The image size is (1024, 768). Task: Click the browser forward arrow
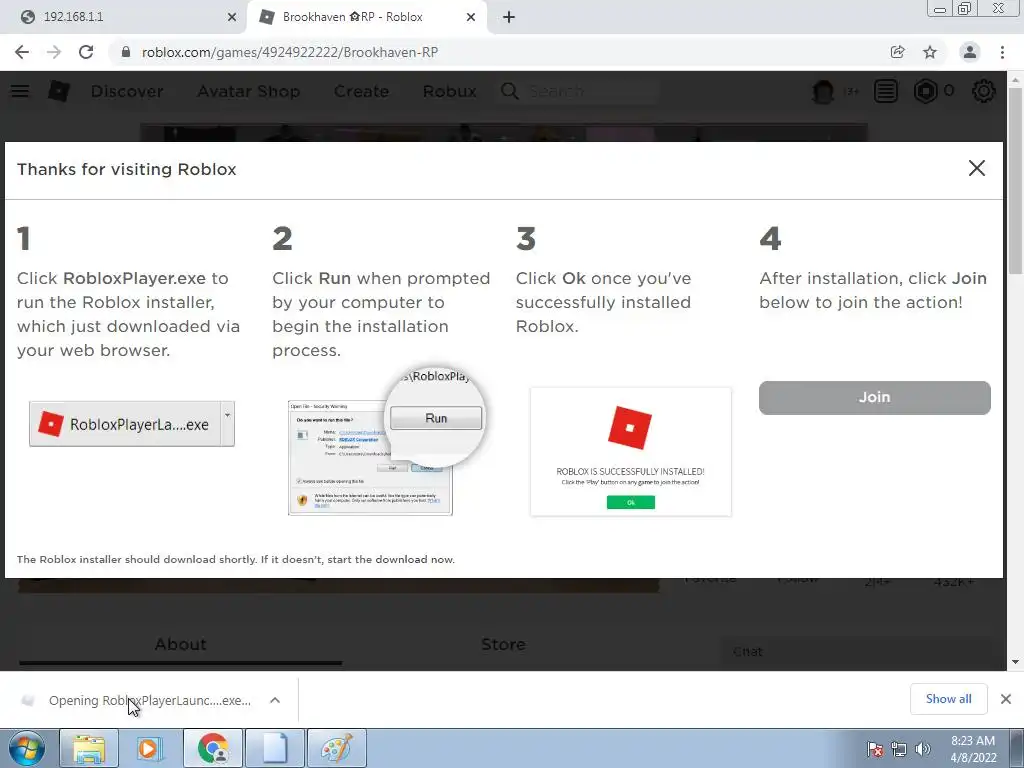coord(54,52)
